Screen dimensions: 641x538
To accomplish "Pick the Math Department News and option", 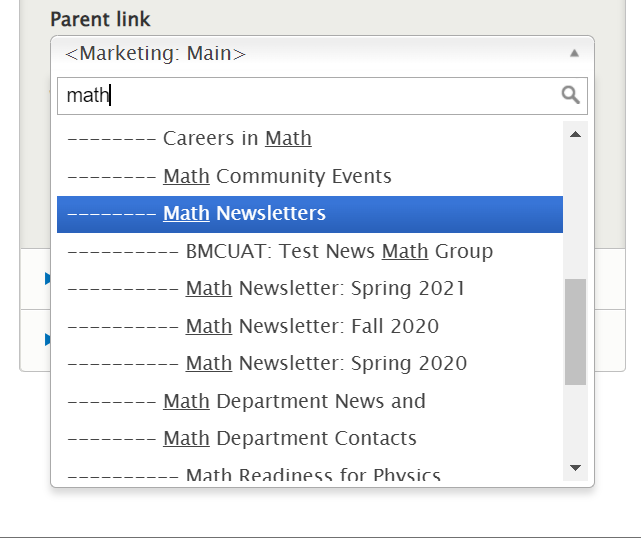I will tap(294, 401).
